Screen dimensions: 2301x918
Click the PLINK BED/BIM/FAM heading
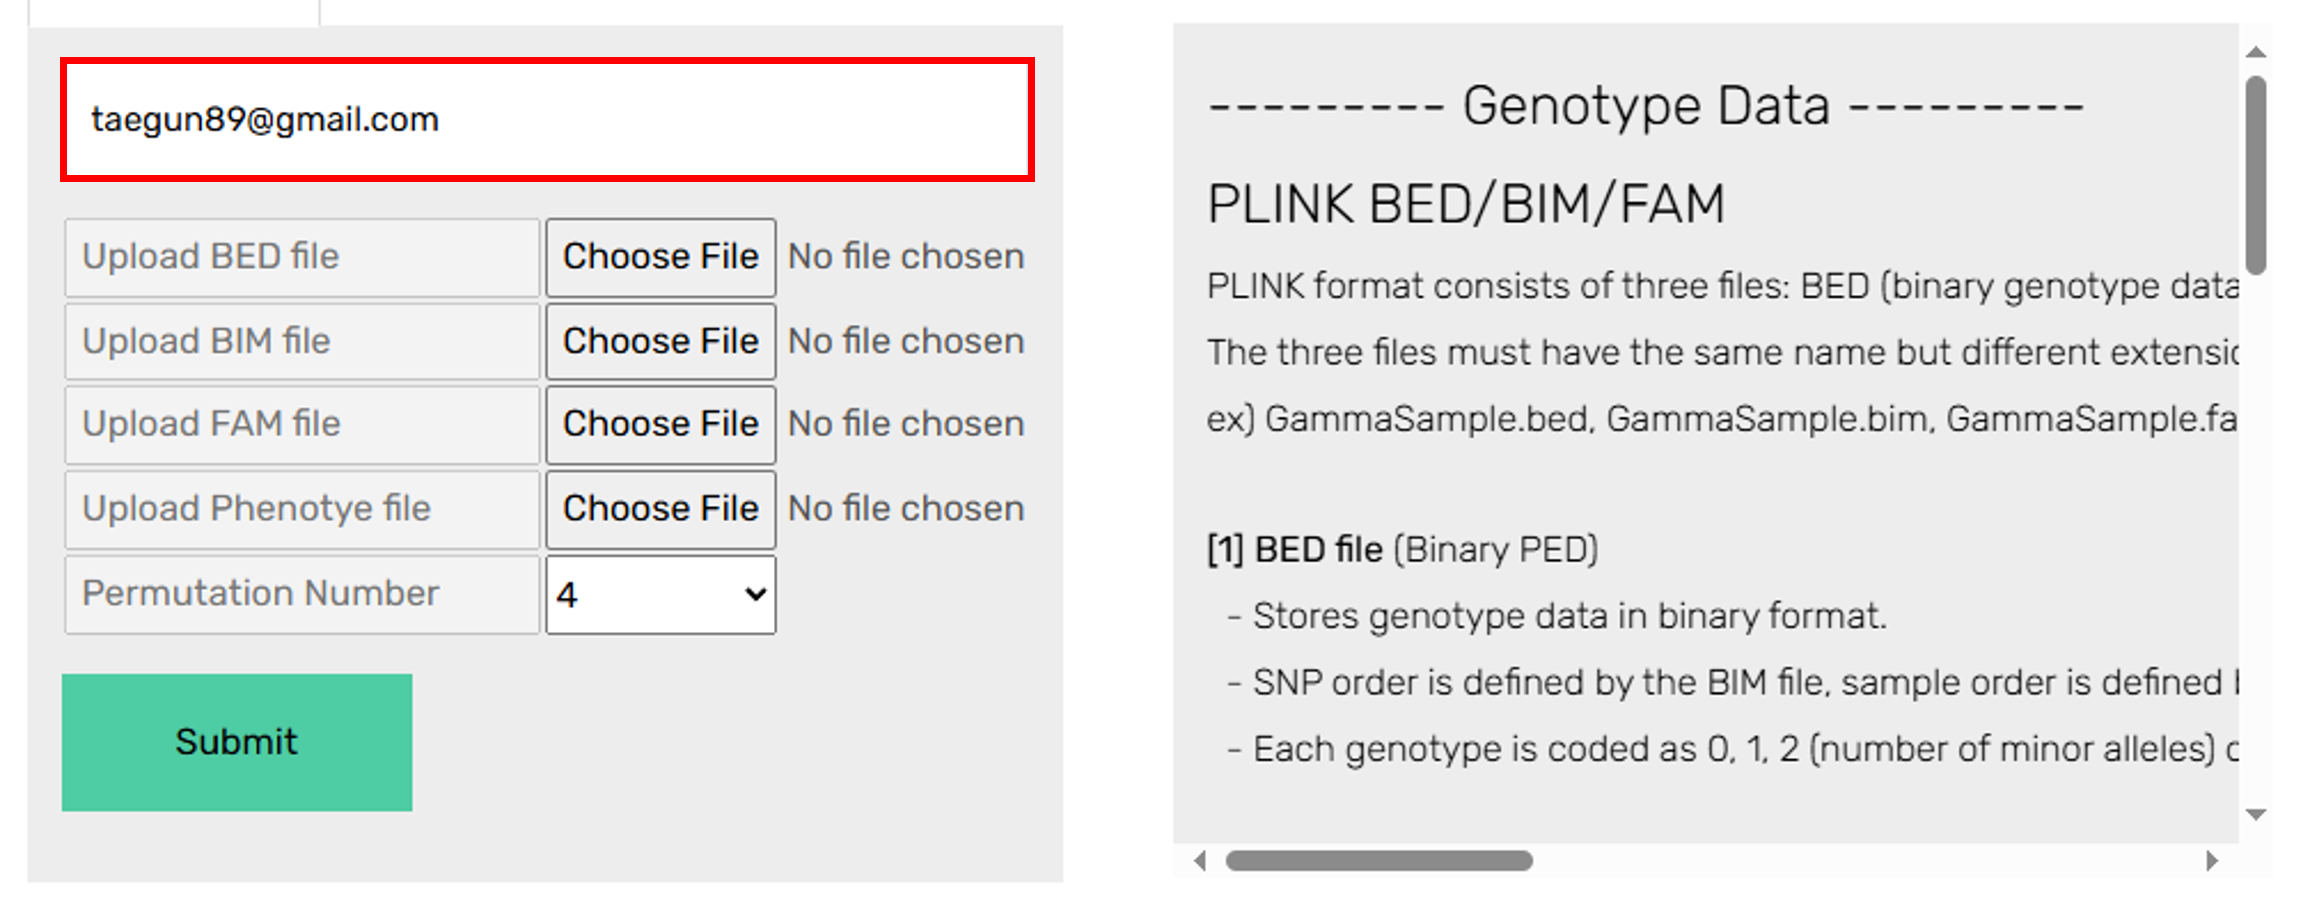coord(1466,204)
